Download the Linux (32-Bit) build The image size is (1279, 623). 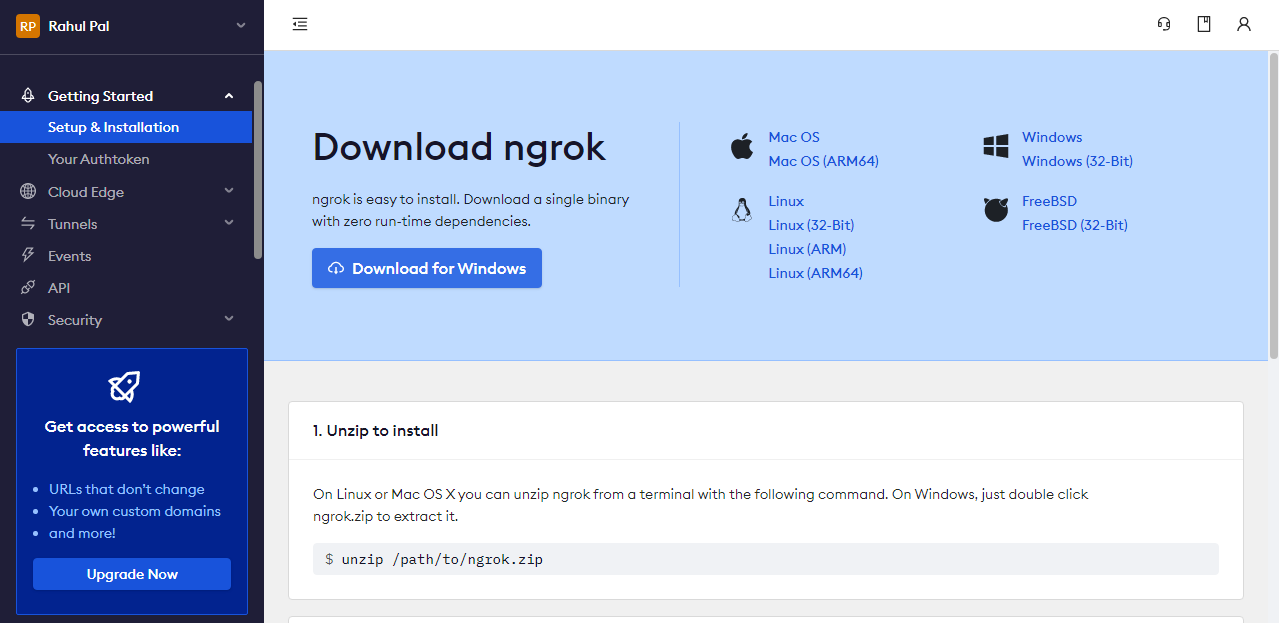point(811,225)
